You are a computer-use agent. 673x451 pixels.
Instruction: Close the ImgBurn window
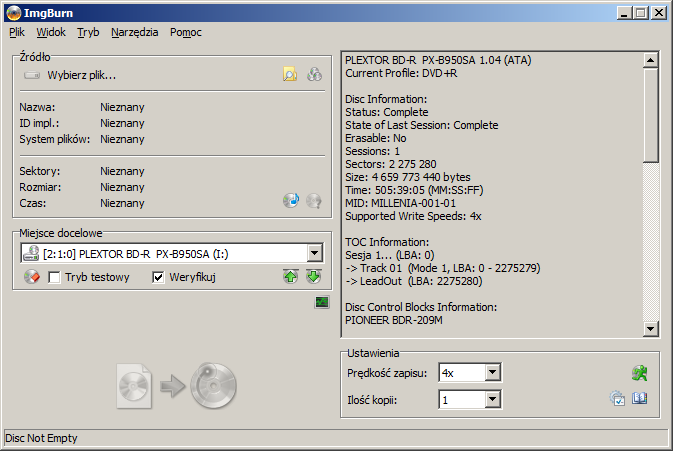pyautogui.click(x=658, y=13)
